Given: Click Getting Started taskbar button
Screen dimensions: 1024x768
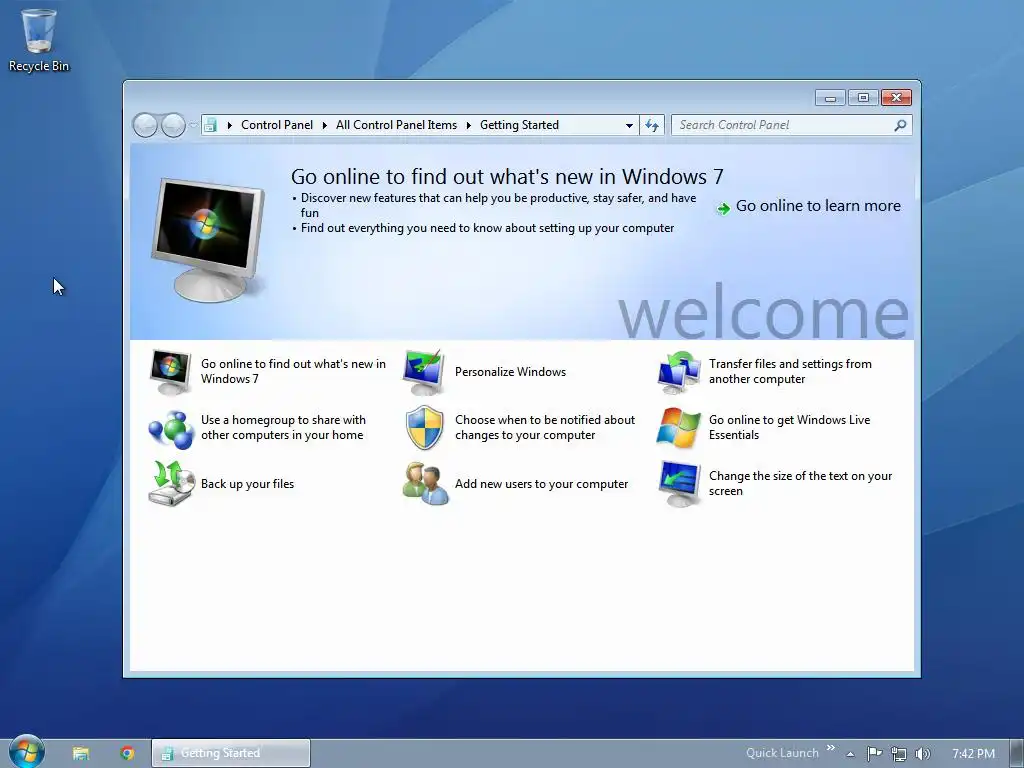Looking at the screenshot, I should tap(231, 753).
